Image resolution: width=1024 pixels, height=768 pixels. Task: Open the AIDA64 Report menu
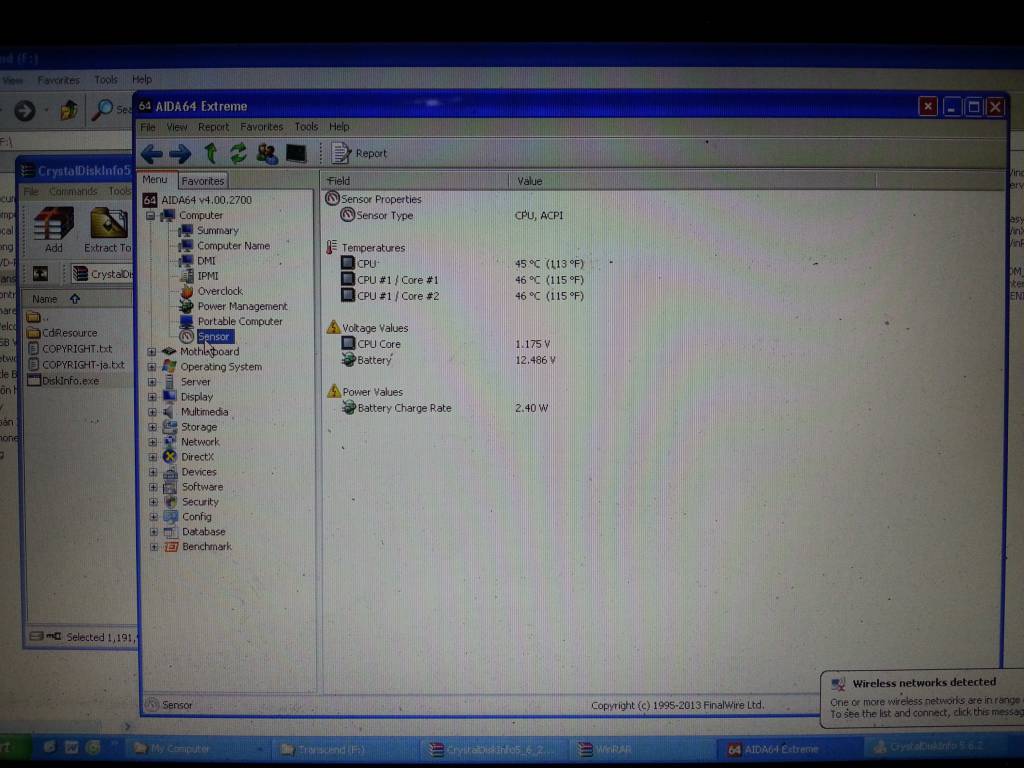tap(214, 127)
